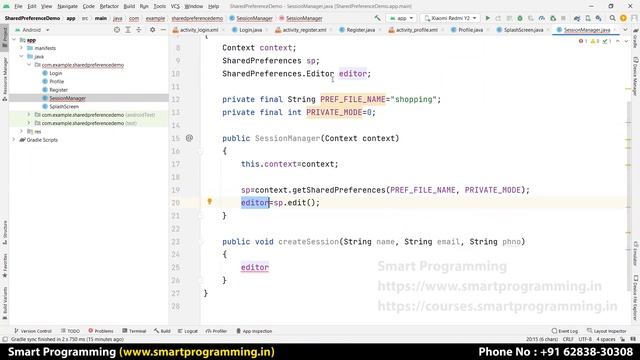640x360 pixels.
Task: Click the gutter icon on line 15
Action: [x=189, y=138]
